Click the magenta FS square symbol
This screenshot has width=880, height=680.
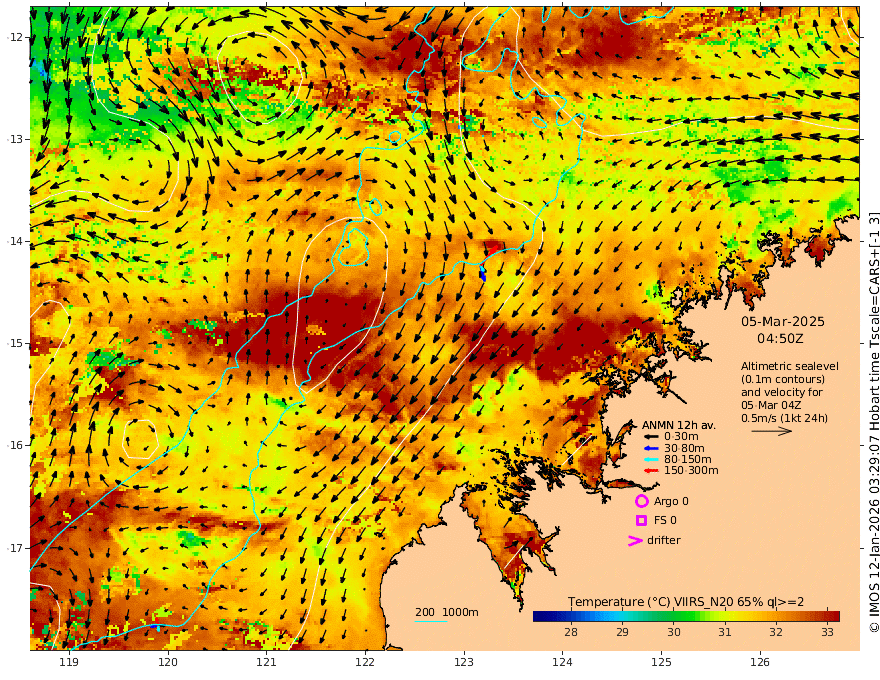[x=641, y=521]
